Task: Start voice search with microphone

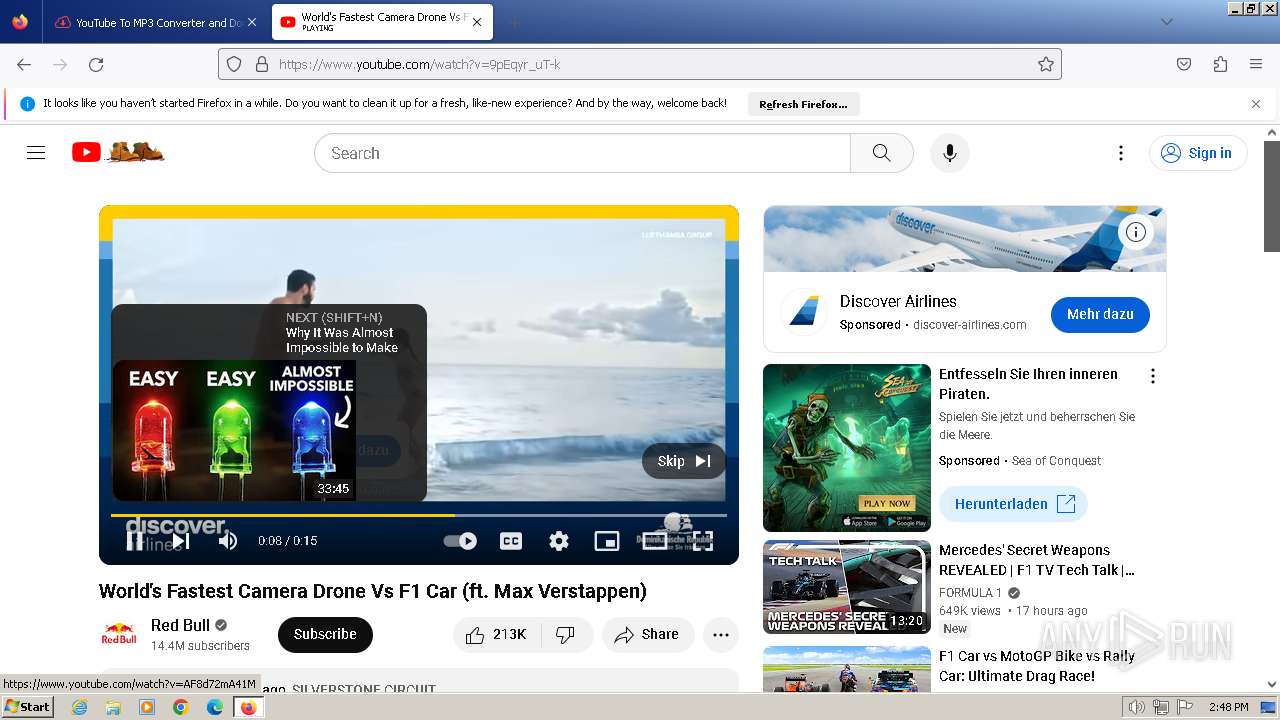Action: click(950, 153)
